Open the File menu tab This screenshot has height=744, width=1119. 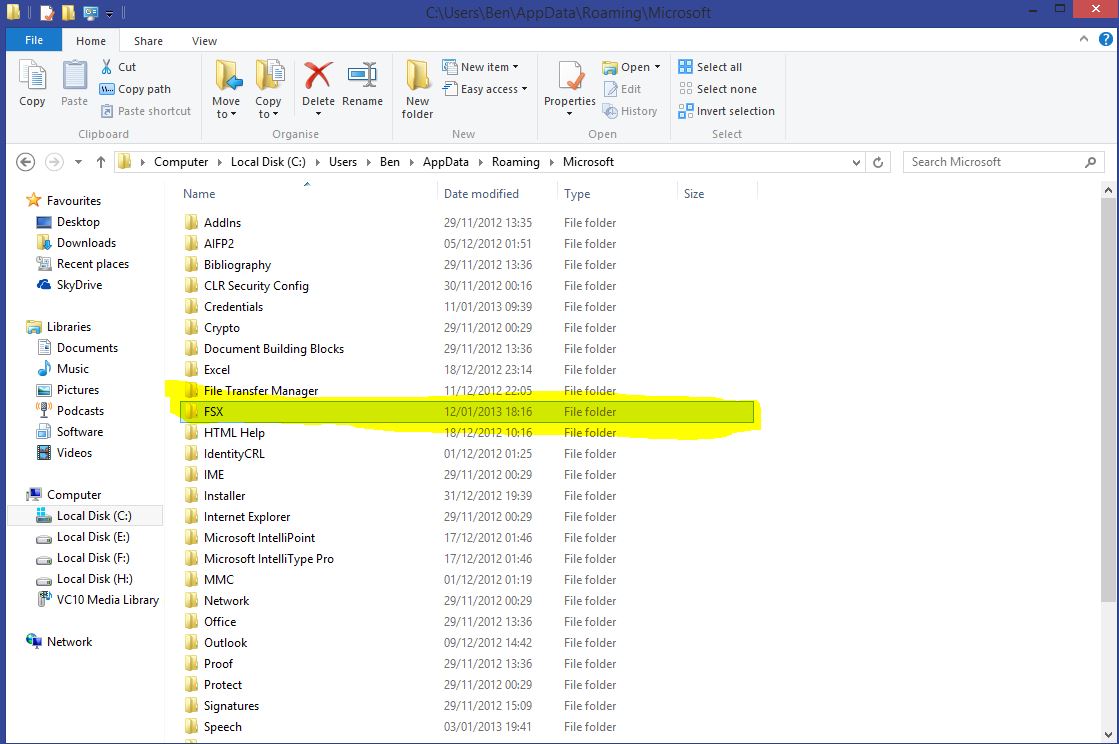[x=34, y=40]
